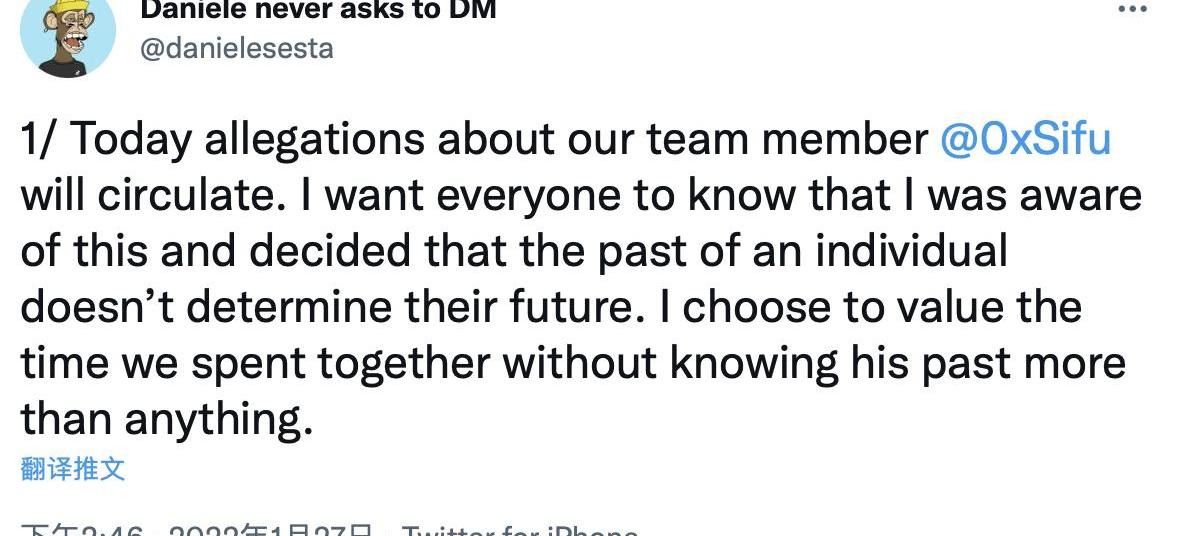Open the "Daniele never asks to DM" profile name
The width and height of the screenshot is (1183, 536).
[318, 10]
